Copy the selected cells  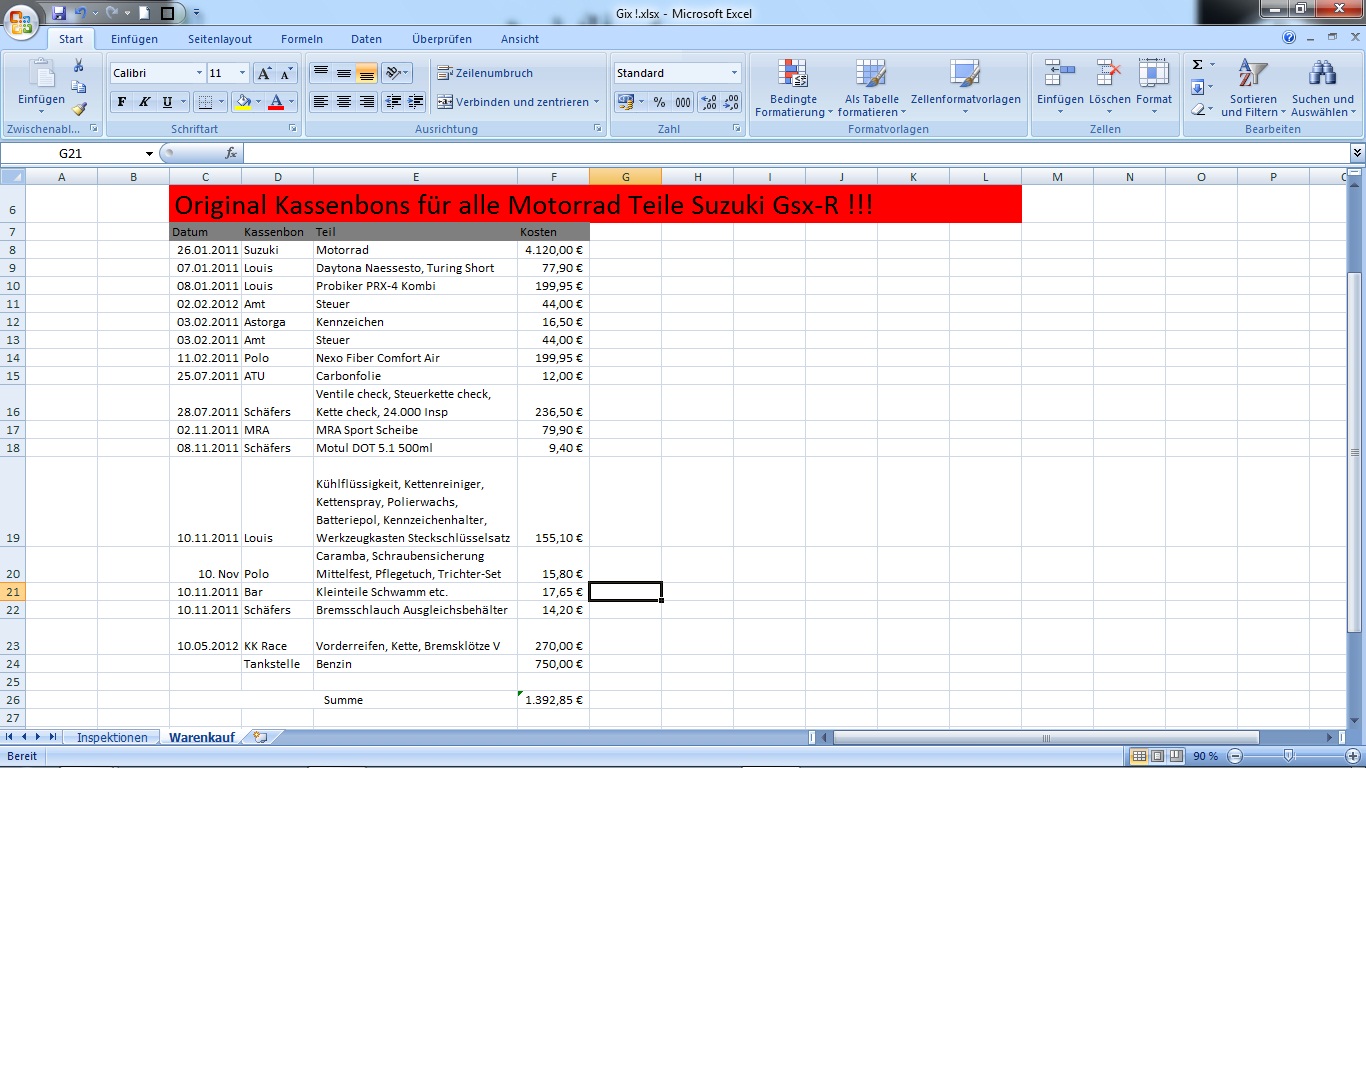pyautogui.click(x=78, y=87)
